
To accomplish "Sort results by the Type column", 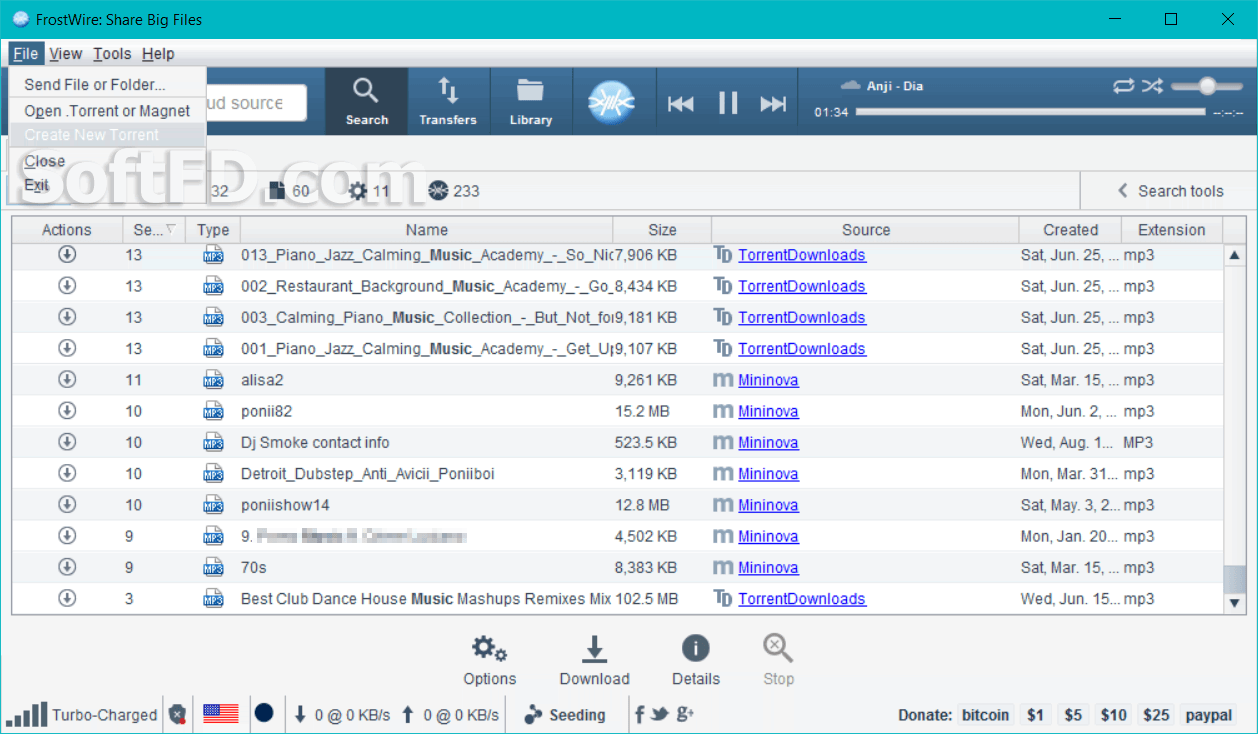I will [x=213, y=230].
